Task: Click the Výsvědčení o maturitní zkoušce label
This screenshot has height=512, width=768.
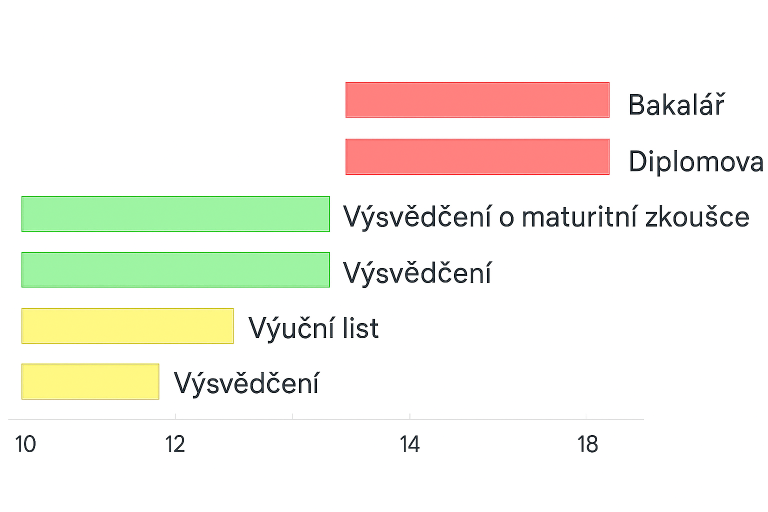Action: [546, 217]
